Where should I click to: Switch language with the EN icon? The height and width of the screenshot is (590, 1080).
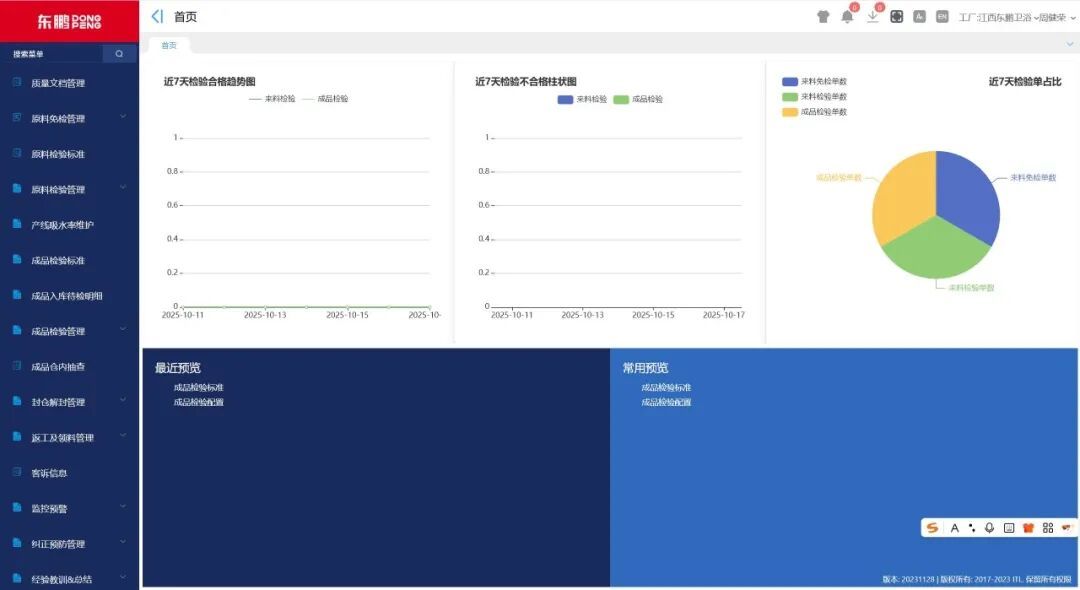pyautogui.click(x=942, y=17)
